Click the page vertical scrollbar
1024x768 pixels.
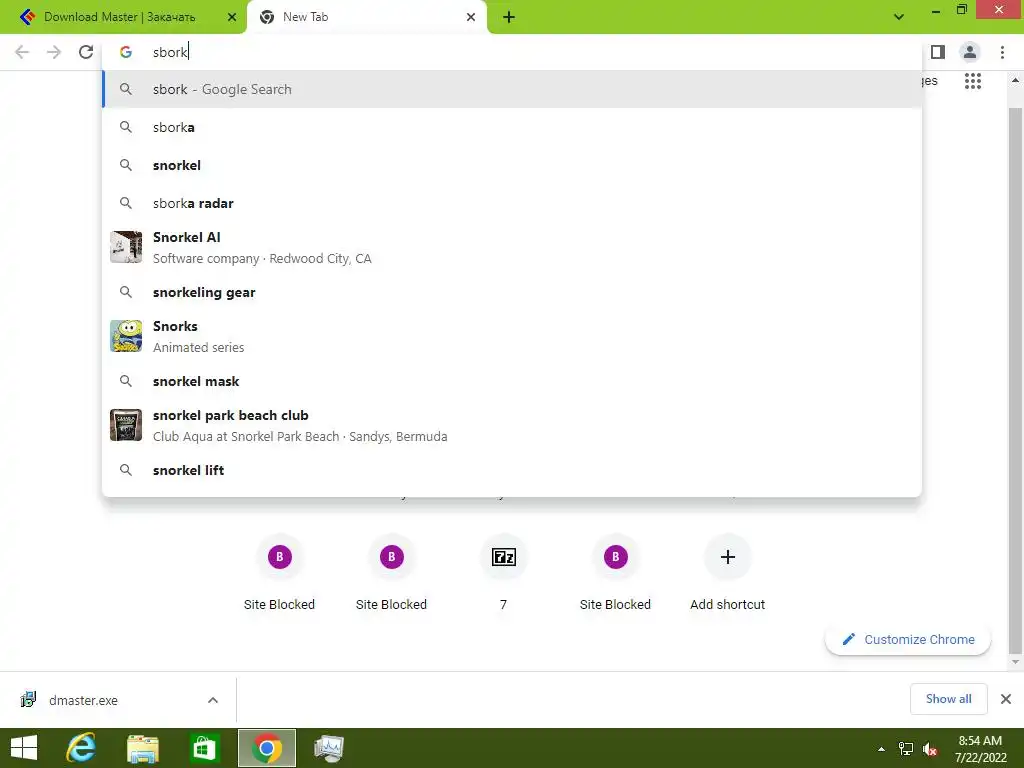1016,381
